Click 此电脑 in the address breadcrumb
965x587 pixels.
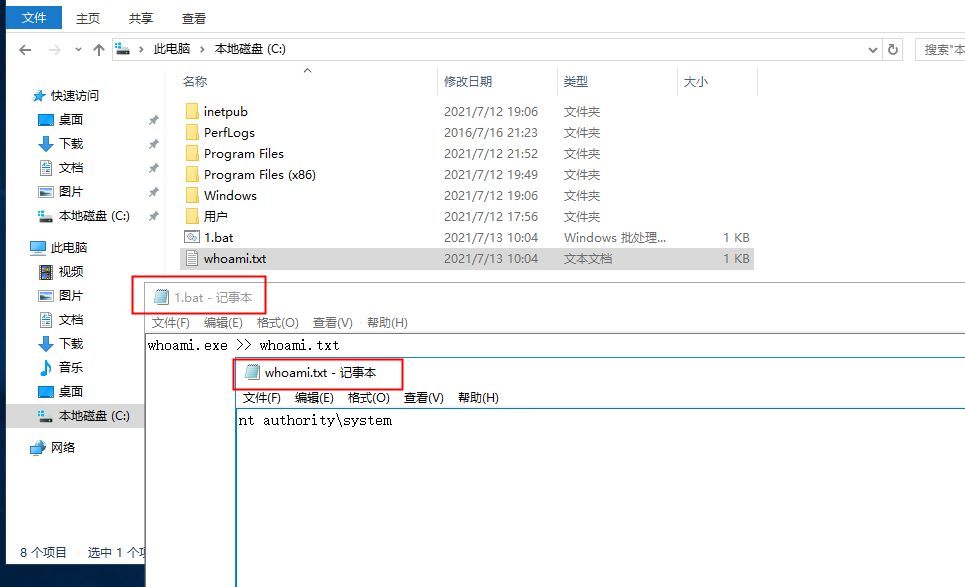172,49
